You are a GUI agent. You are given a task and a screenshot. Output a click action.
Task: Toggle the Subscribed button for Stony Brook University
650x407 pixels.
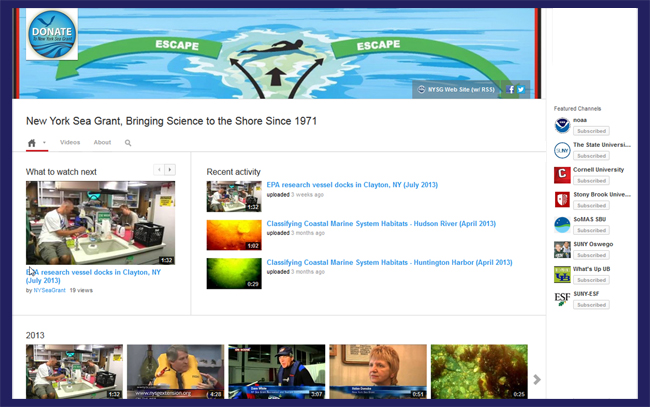point(591,206)
